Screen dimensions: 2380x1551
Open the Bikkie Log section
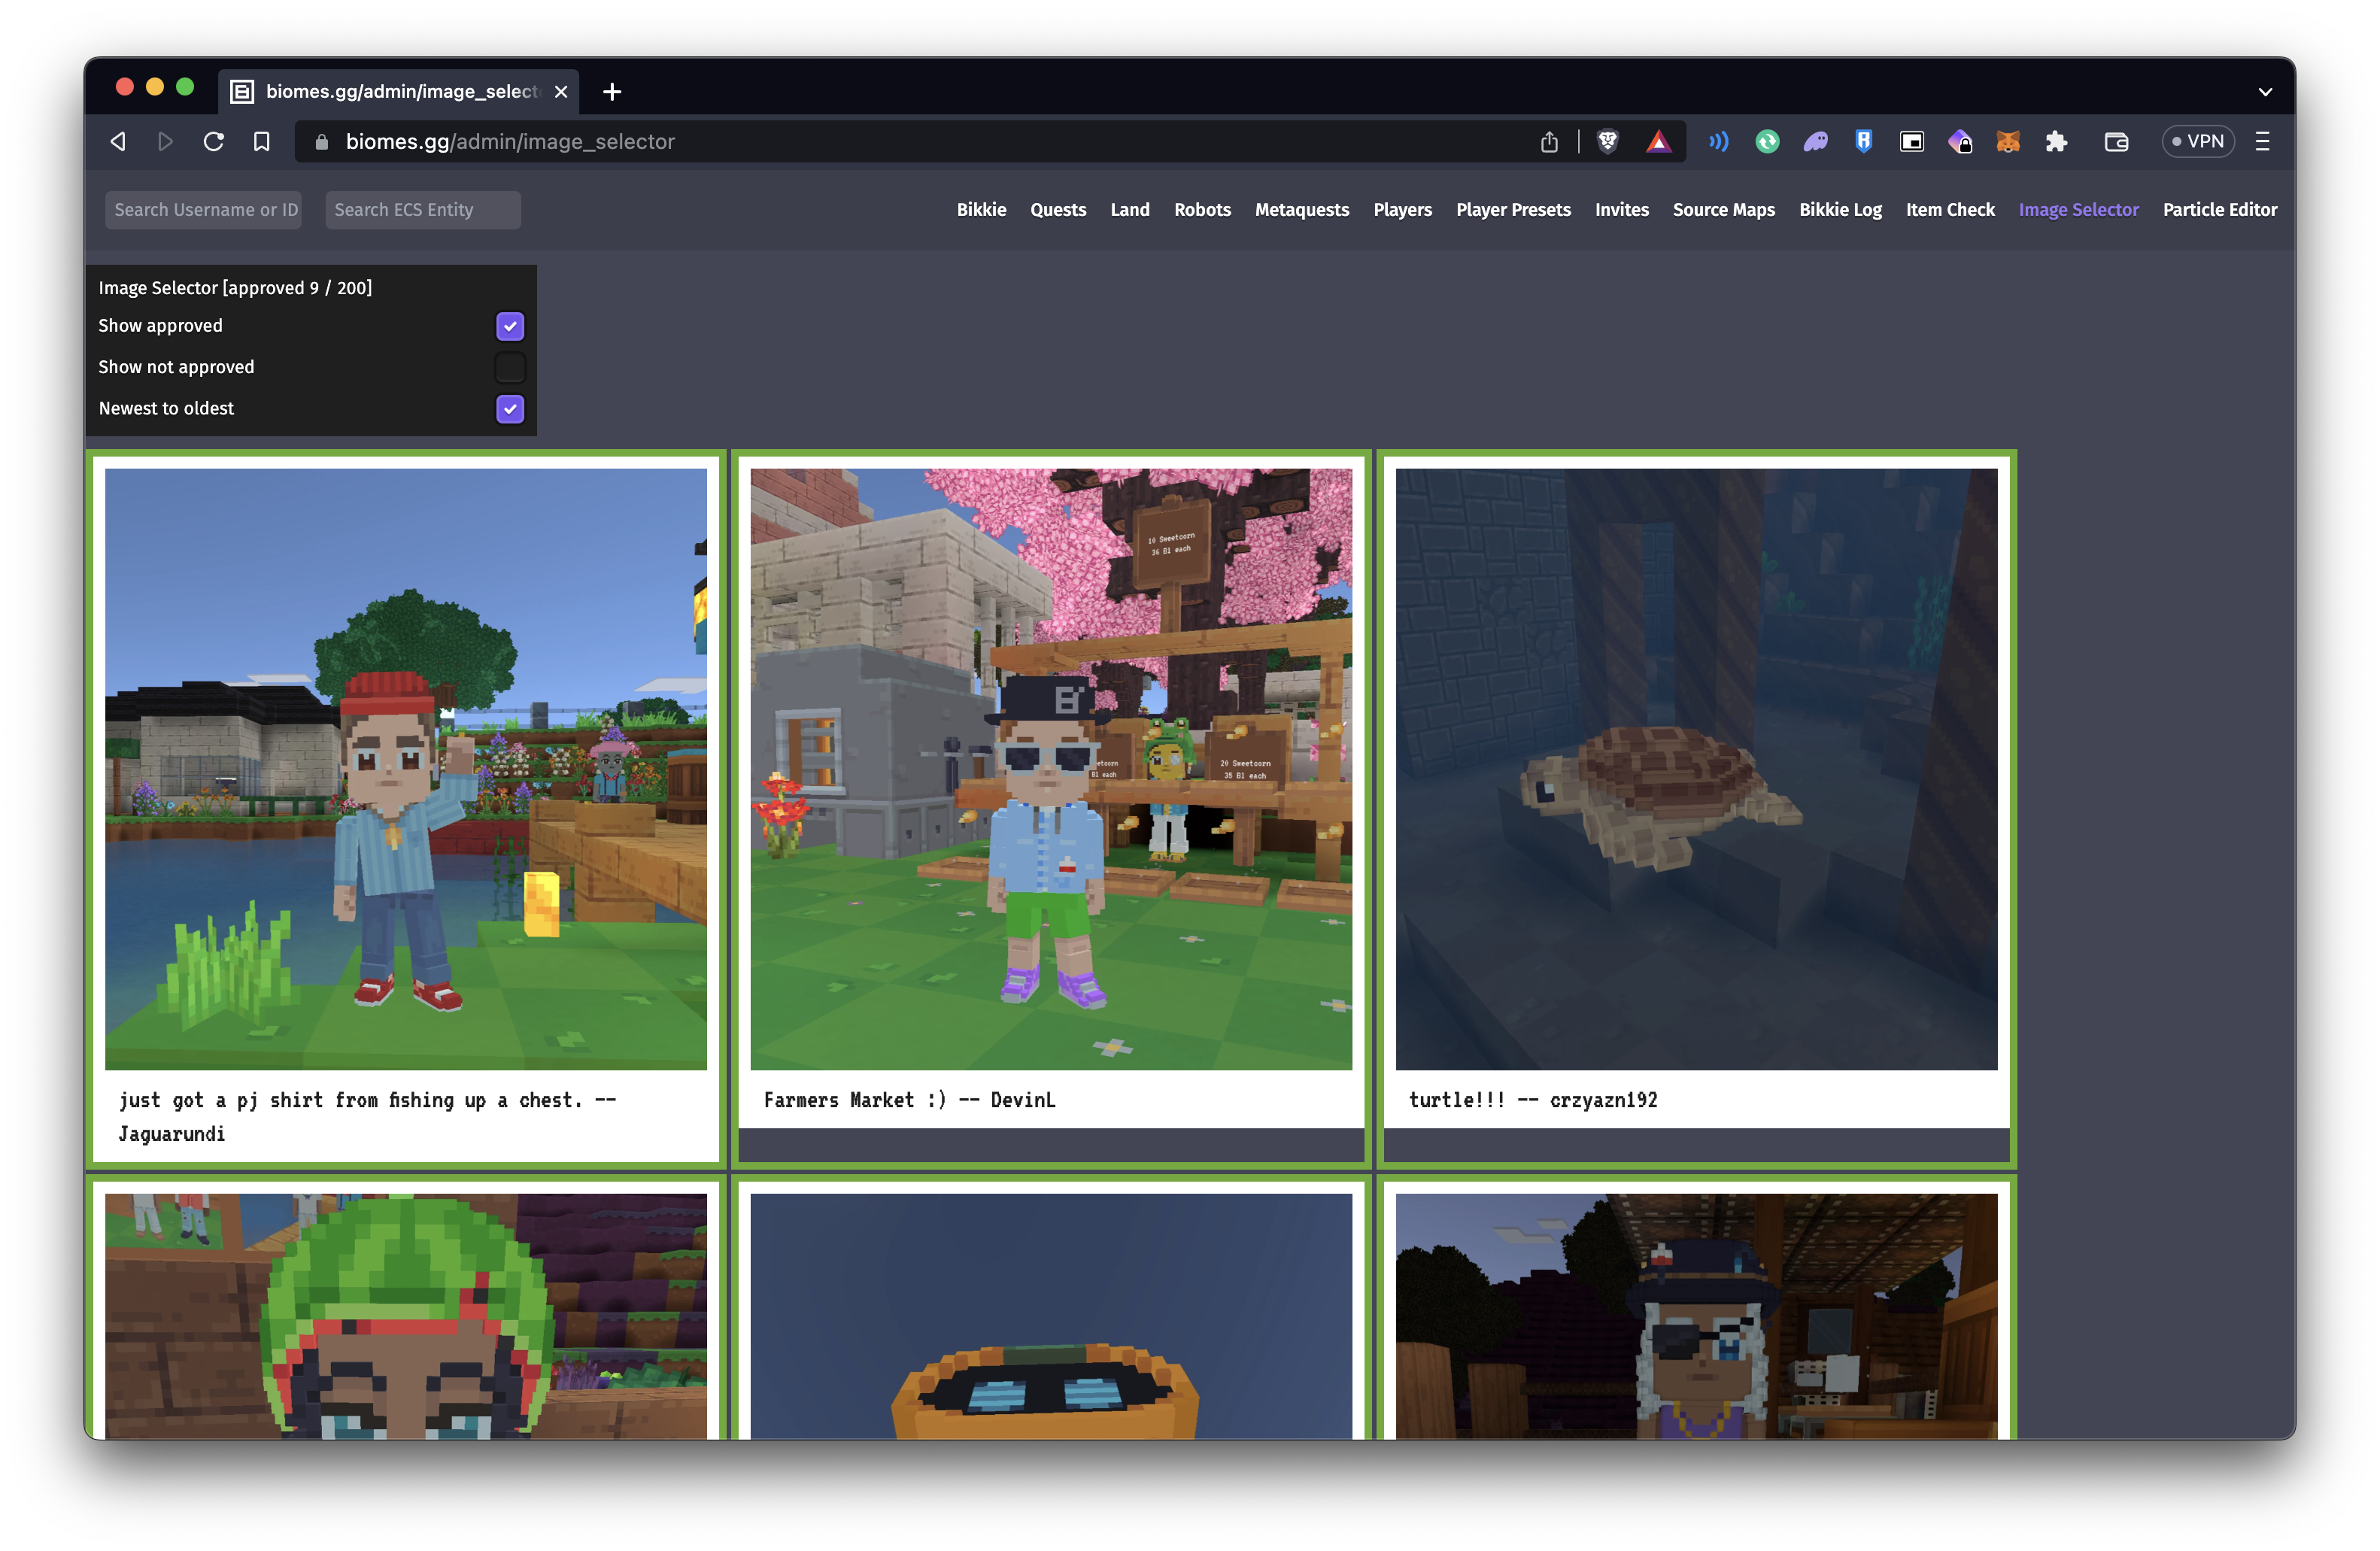pyautogui.click(x=1840, y=209)
